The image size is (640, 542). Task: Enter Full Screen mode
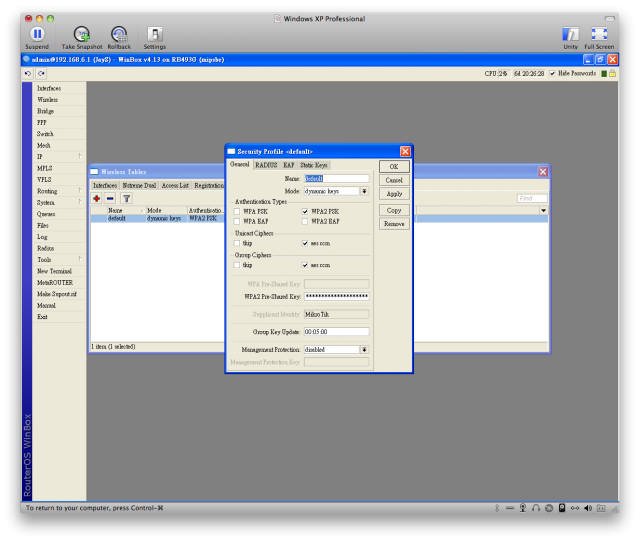pos(599,34)
